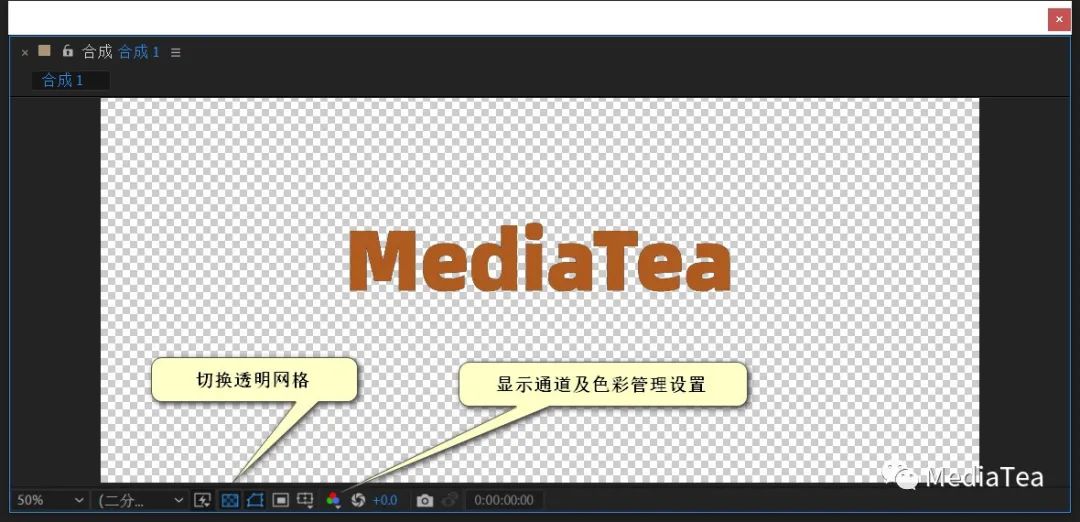Click the reset exposure aperture icon
1080x522 pixels.
pos(357,500)
